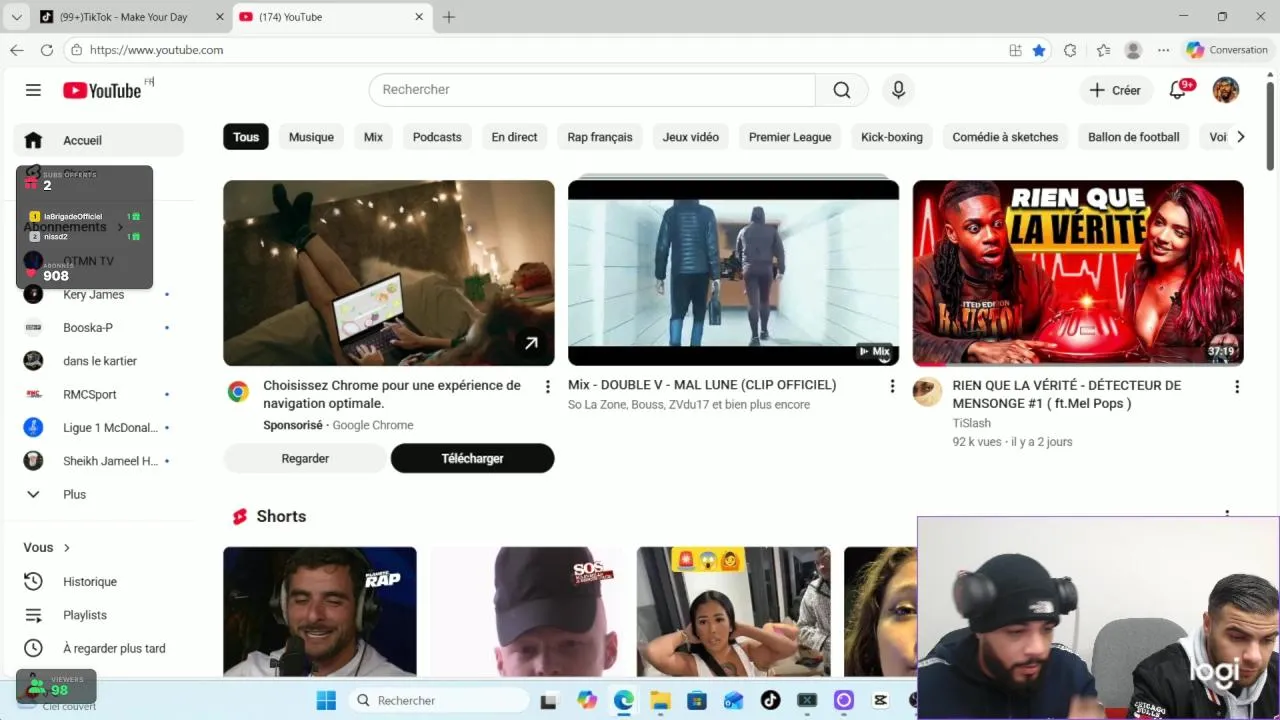This screenshot has width=1280, height=720.
Task: Open the Windows Start menu
Action: pos(326,700)
